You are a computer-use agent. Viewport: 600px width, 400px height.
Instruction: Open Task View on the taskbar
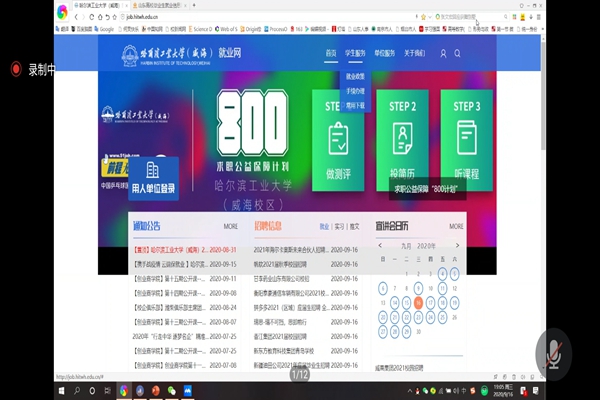click(108, 391)
